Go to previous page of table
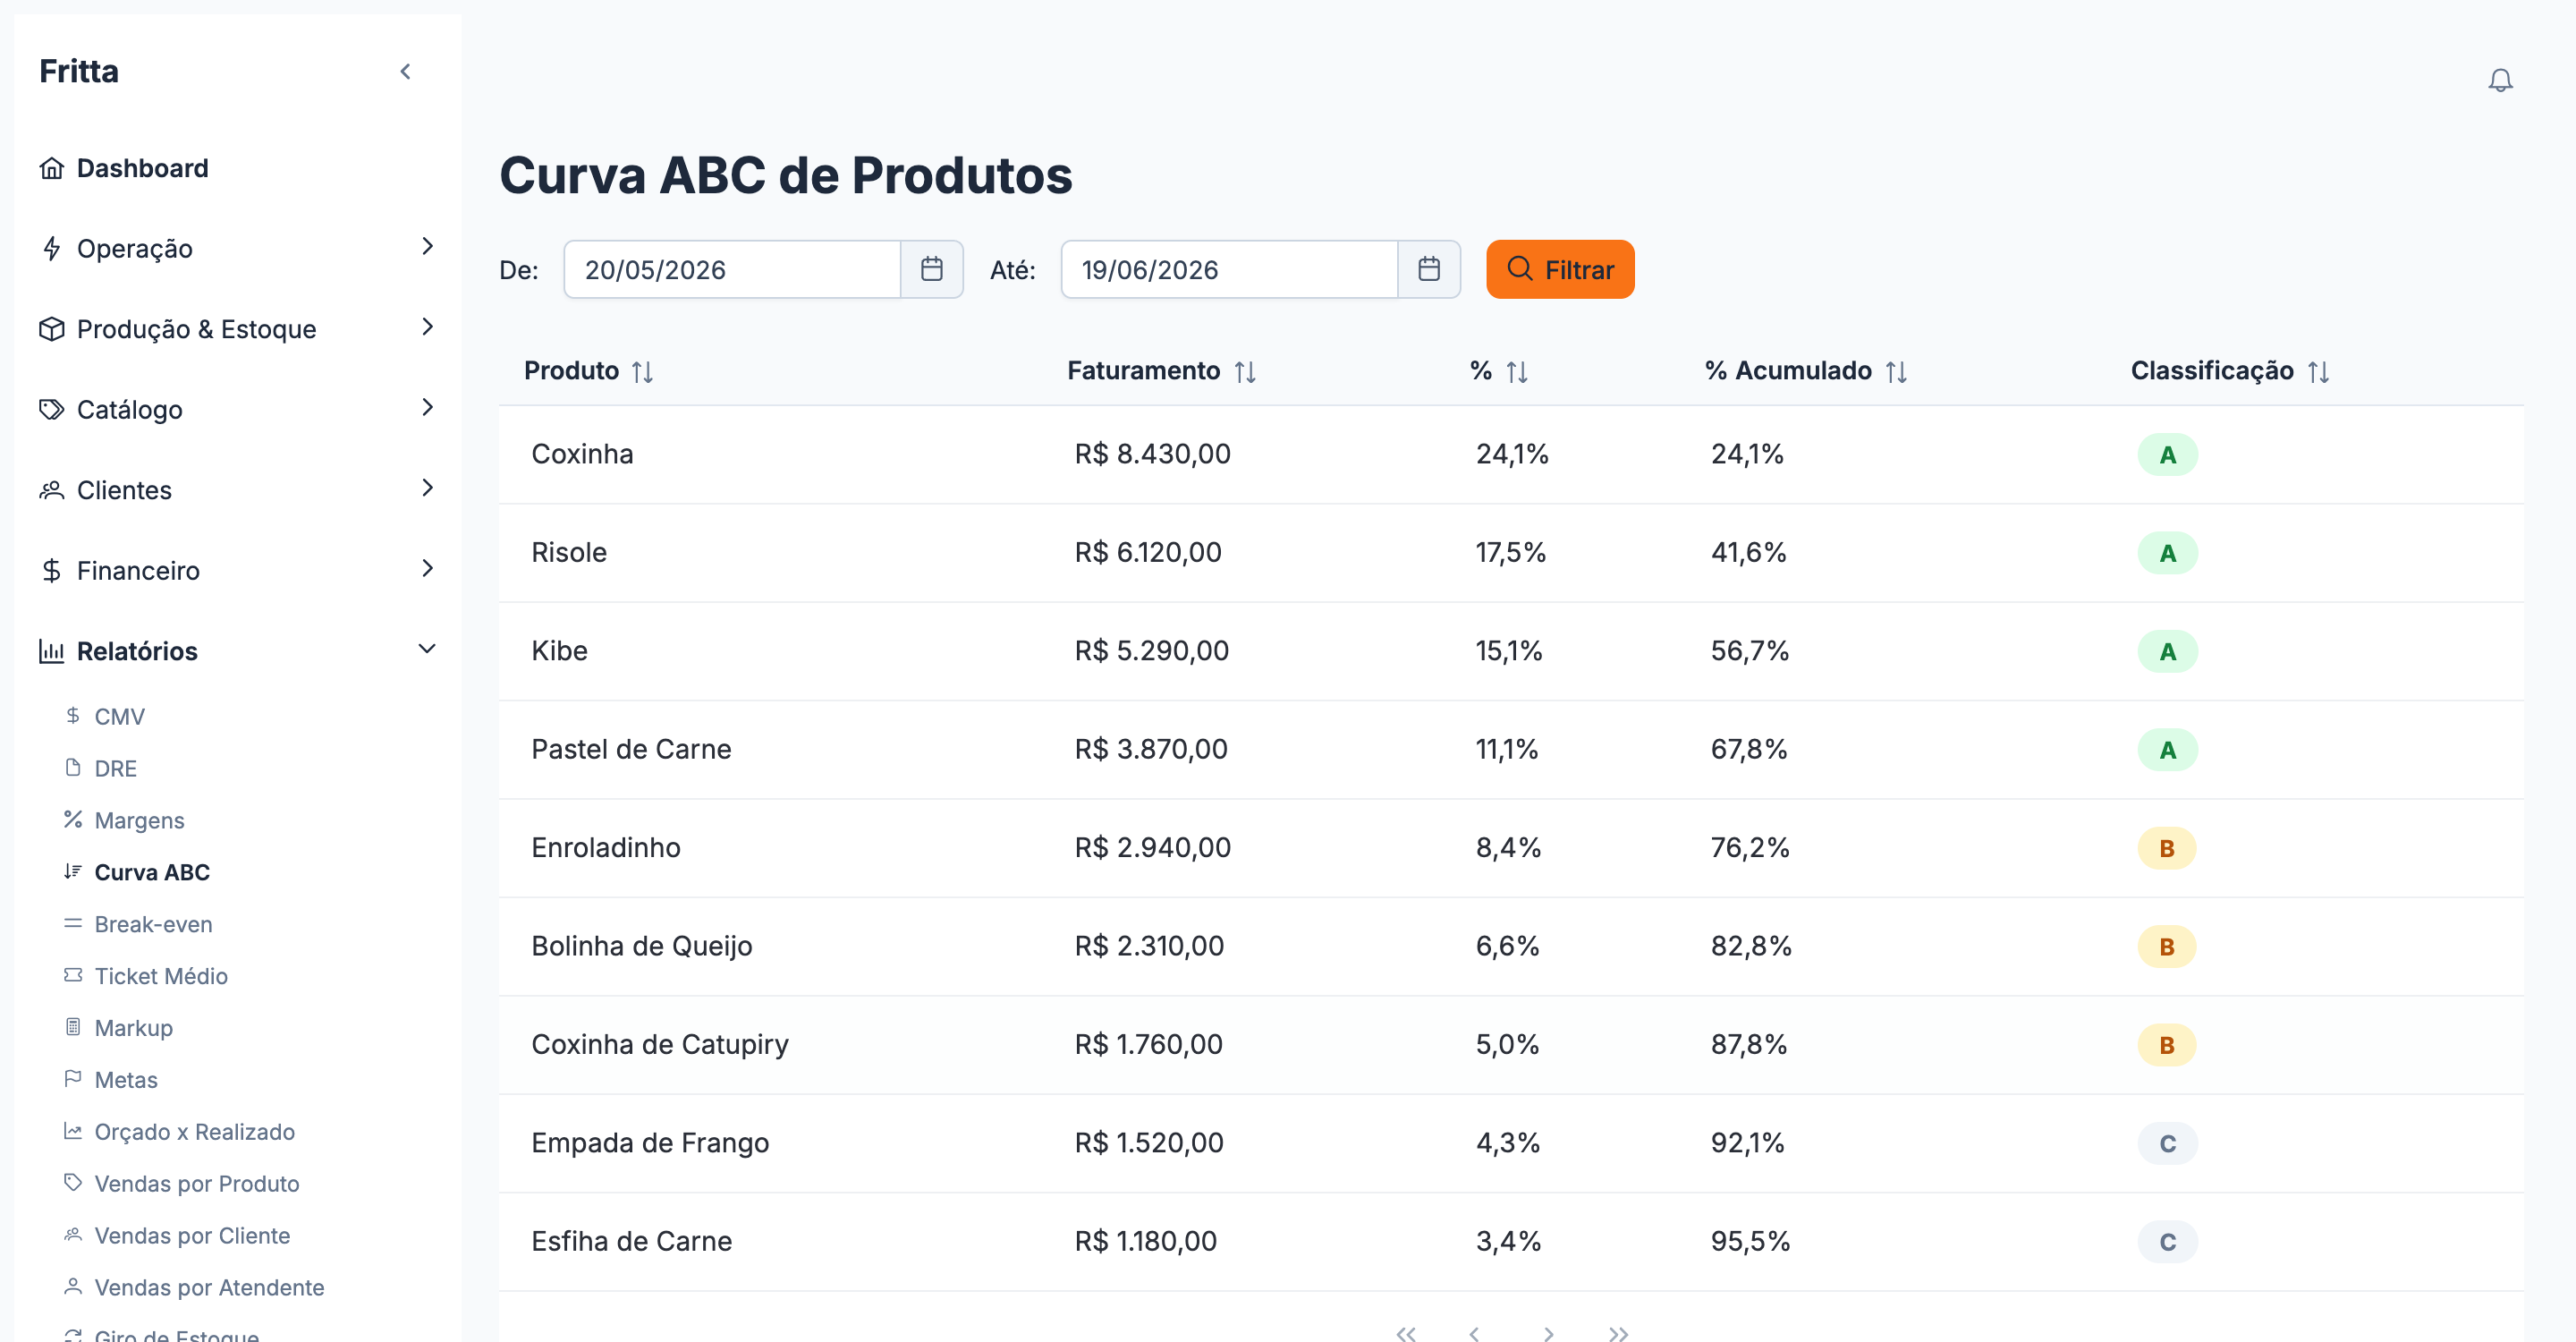2576x1342 pixels. pos(1474,1333)
